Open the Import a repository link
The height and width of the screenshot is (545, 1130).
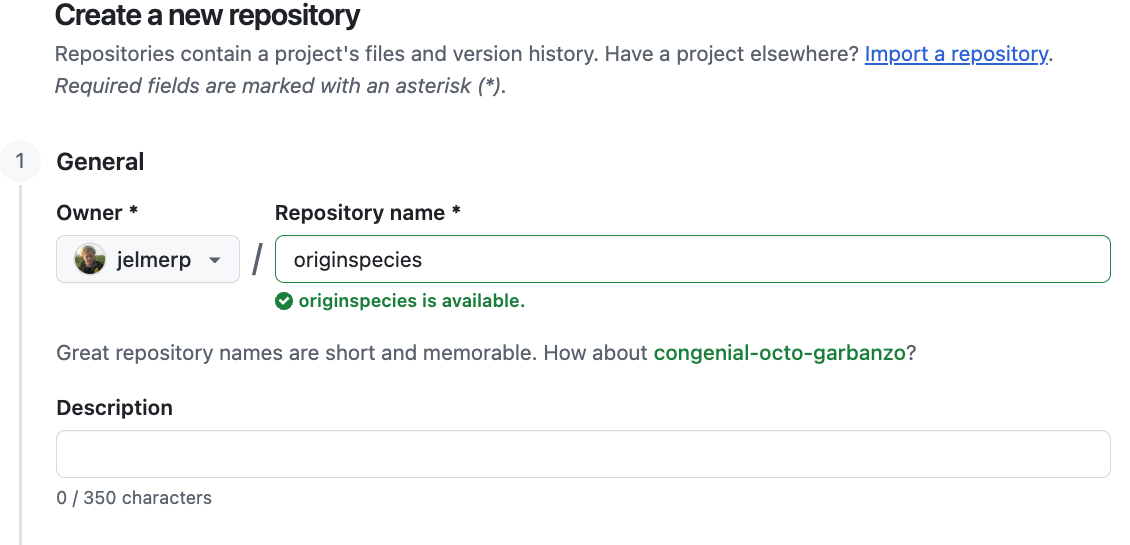pyautogui.click(x=956, y=54)
